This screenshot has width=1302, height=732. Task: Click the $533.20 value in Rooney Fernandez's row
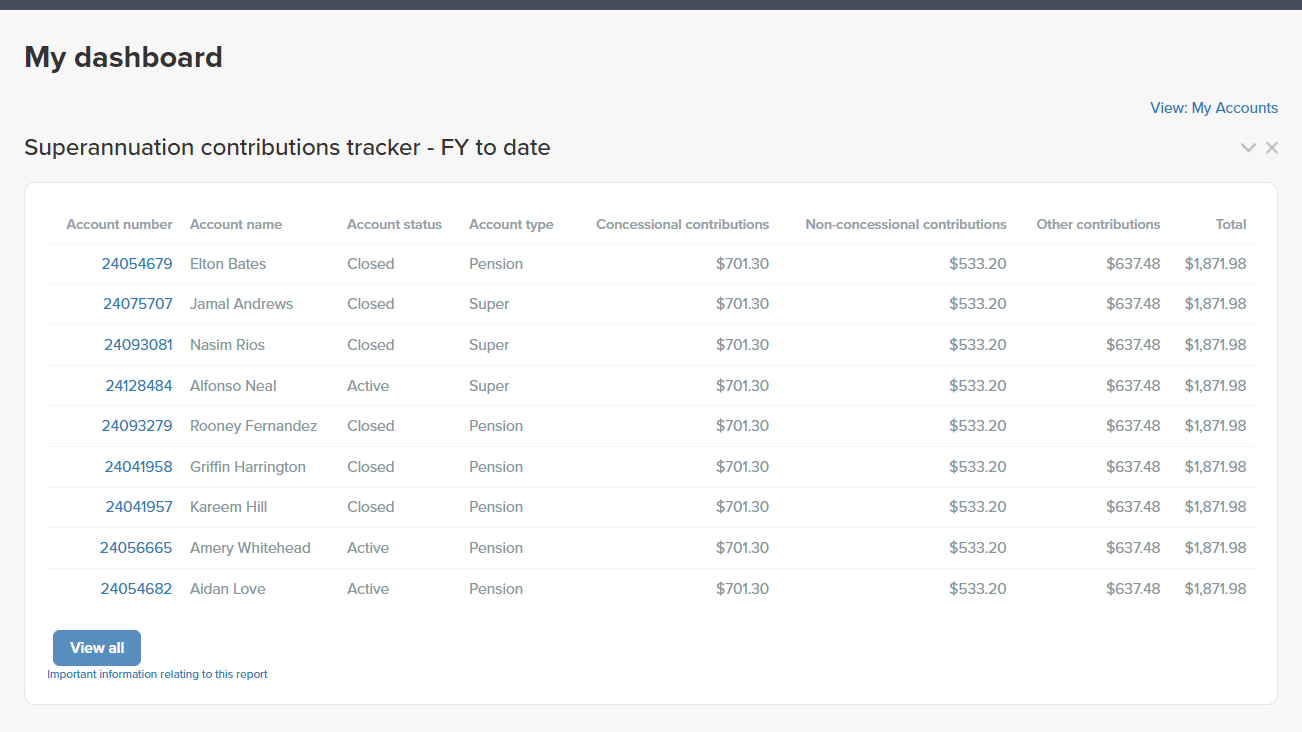pos(978,426)
